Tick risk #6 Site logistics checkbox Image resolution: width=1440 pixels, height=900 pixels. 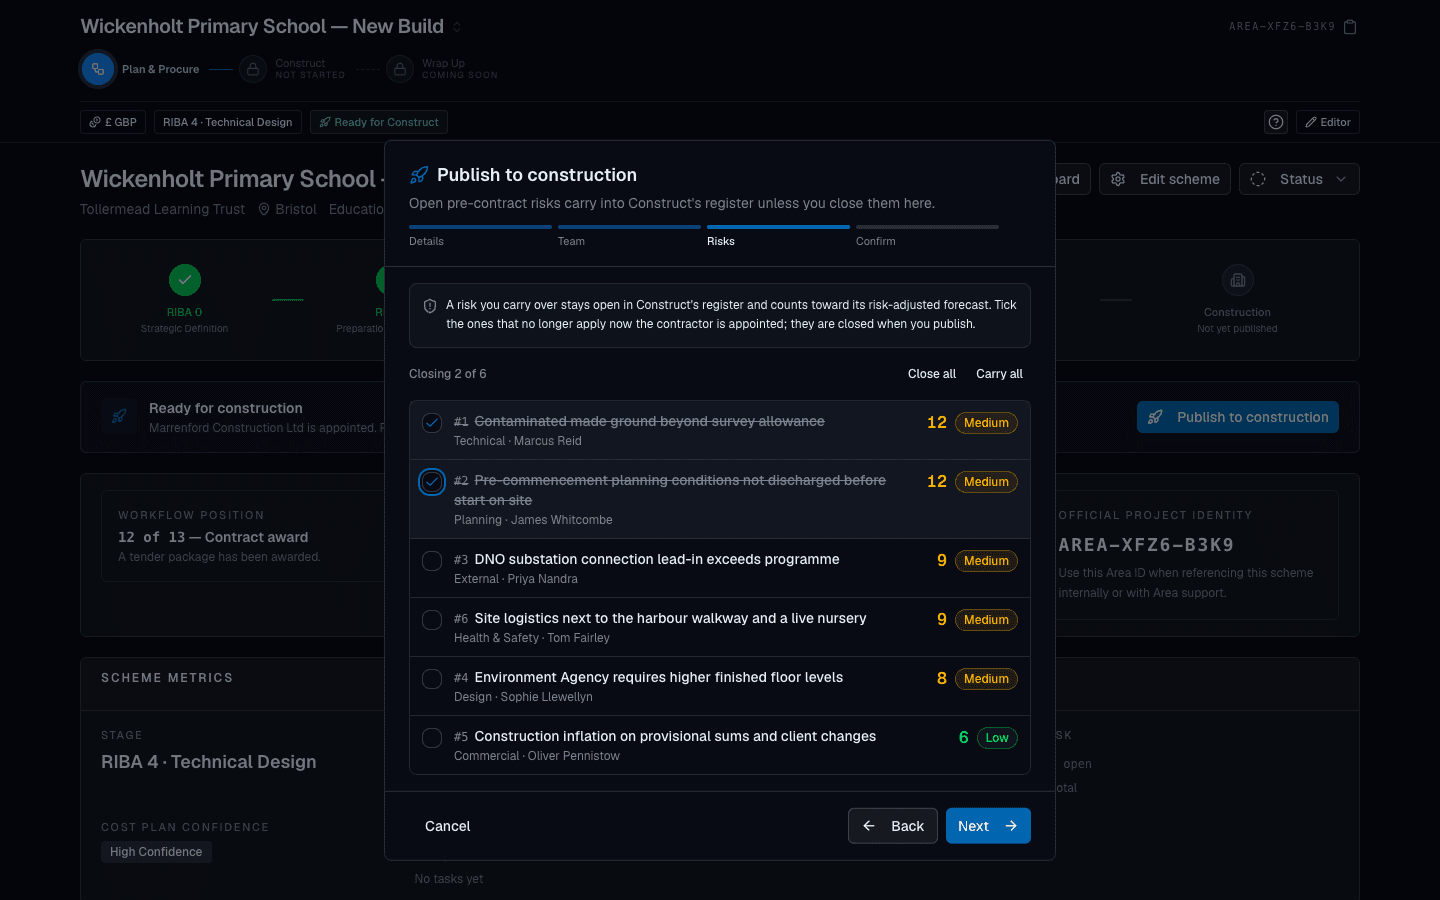click(x=432, y=620)
